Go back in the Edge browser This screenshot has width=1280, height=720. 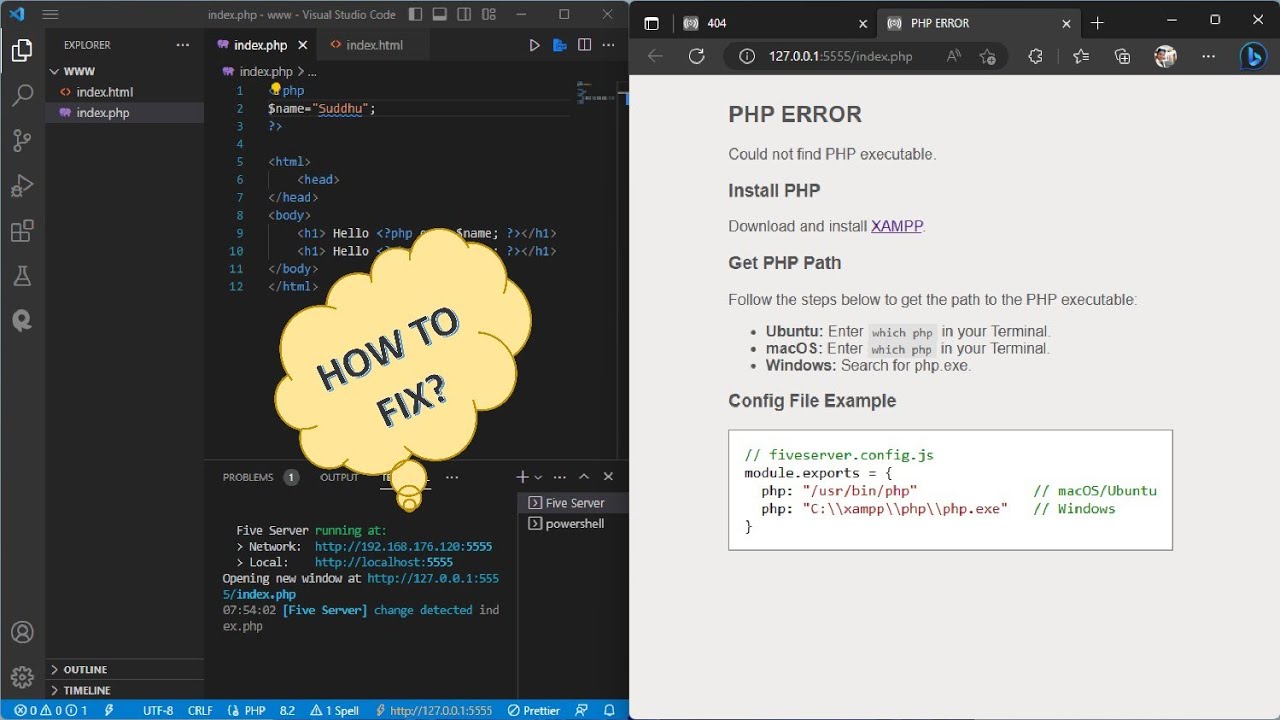655,56
